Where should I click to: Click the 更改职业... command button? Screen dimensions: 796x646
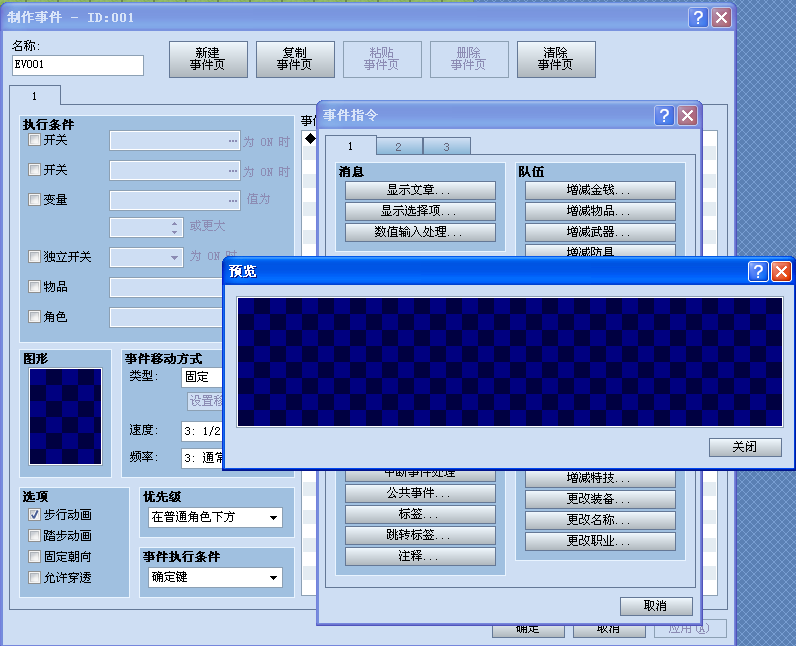(600, 541)
